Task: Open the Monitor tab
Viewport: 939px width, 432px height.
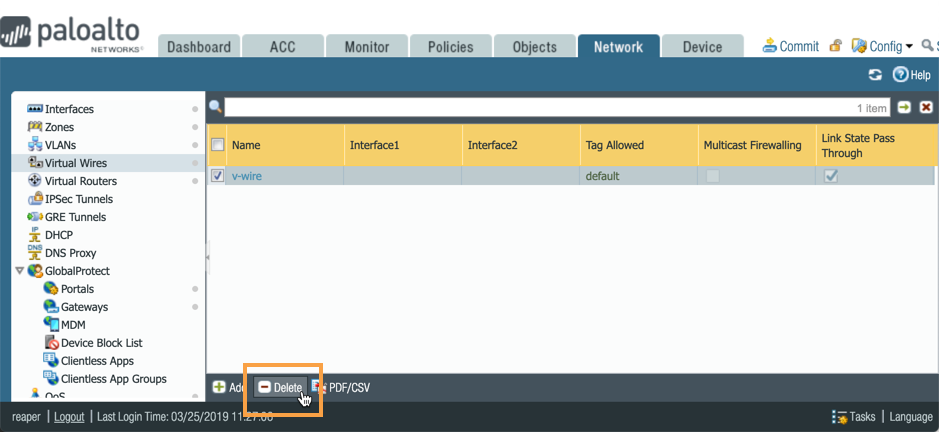Action: click(367, 47)
